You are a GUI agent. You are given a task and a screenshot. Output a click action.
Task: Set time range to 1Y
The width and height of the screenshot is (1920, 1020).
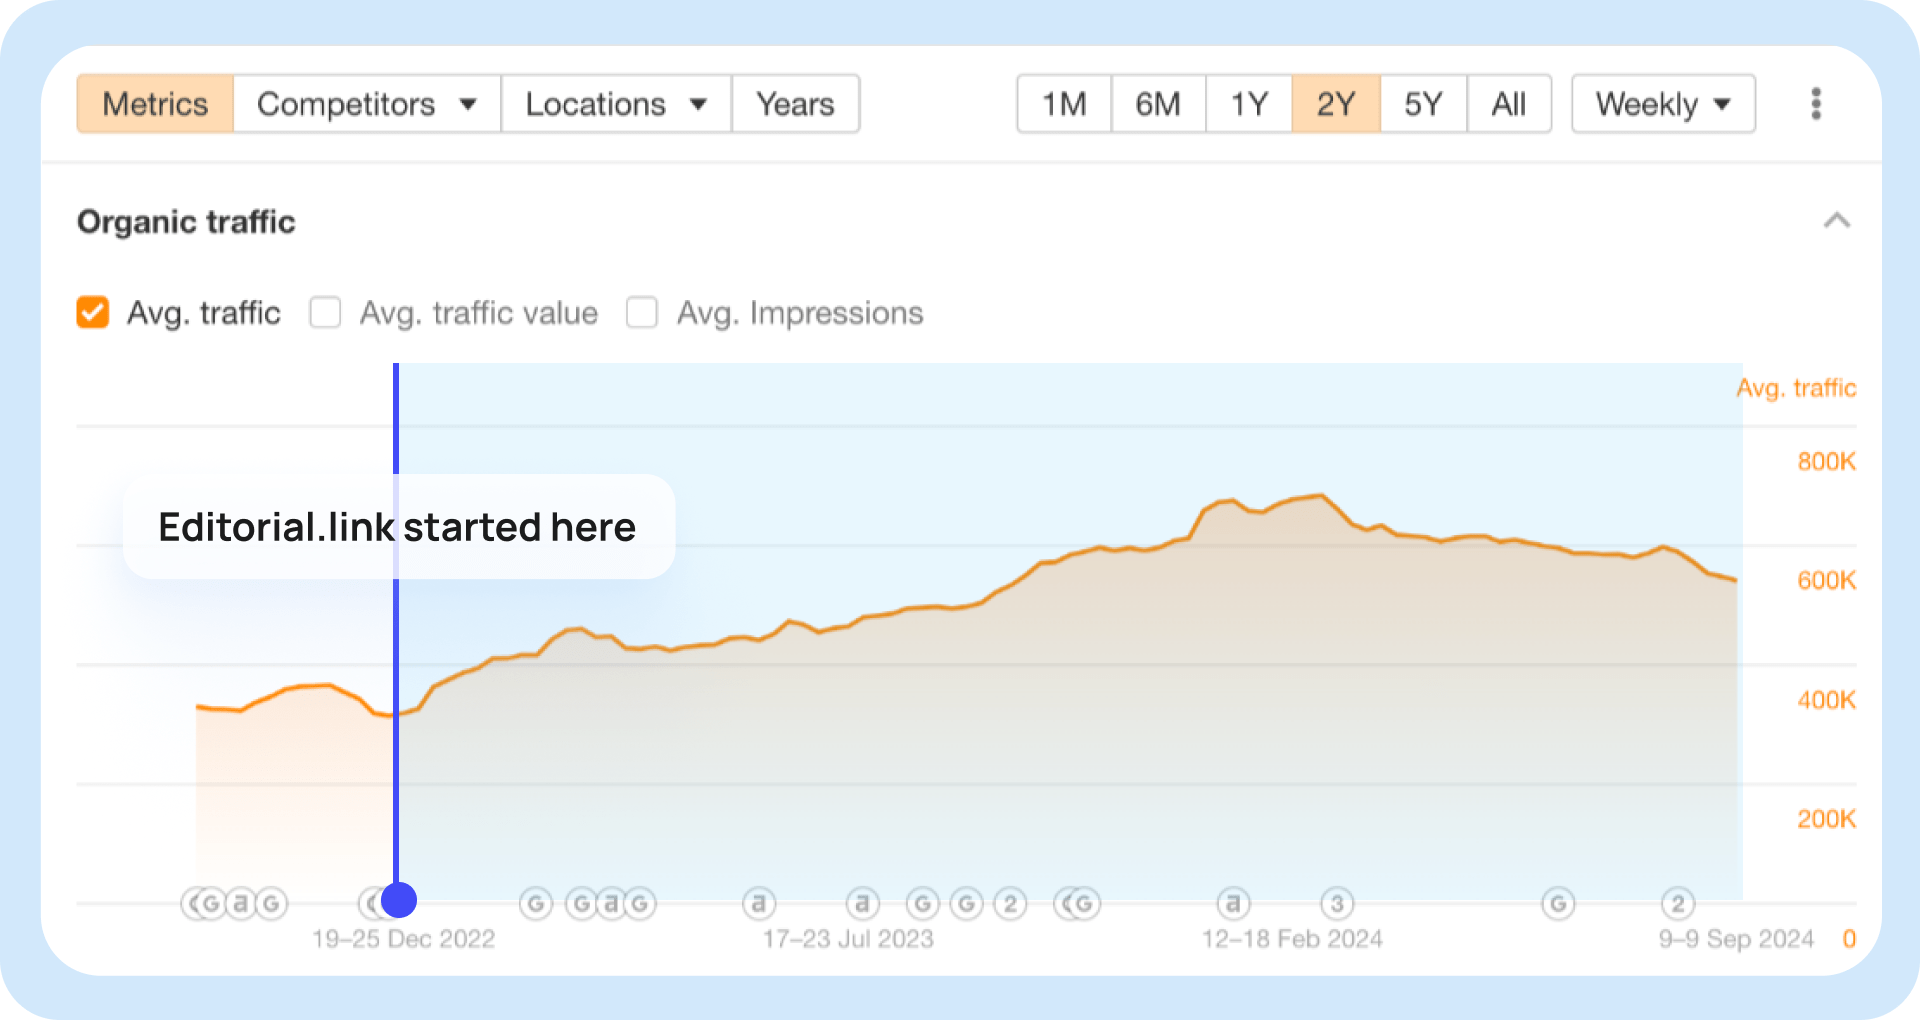[x=1249, y=104]
